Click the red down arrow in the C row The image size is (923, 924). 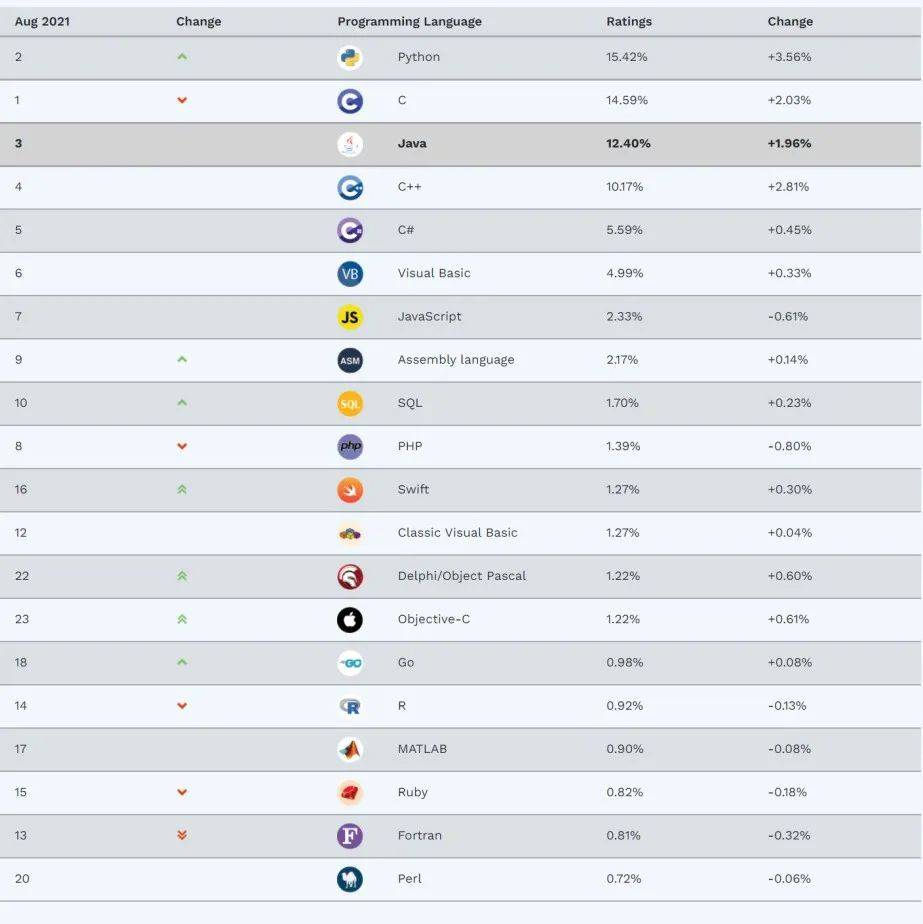[182, 100]
